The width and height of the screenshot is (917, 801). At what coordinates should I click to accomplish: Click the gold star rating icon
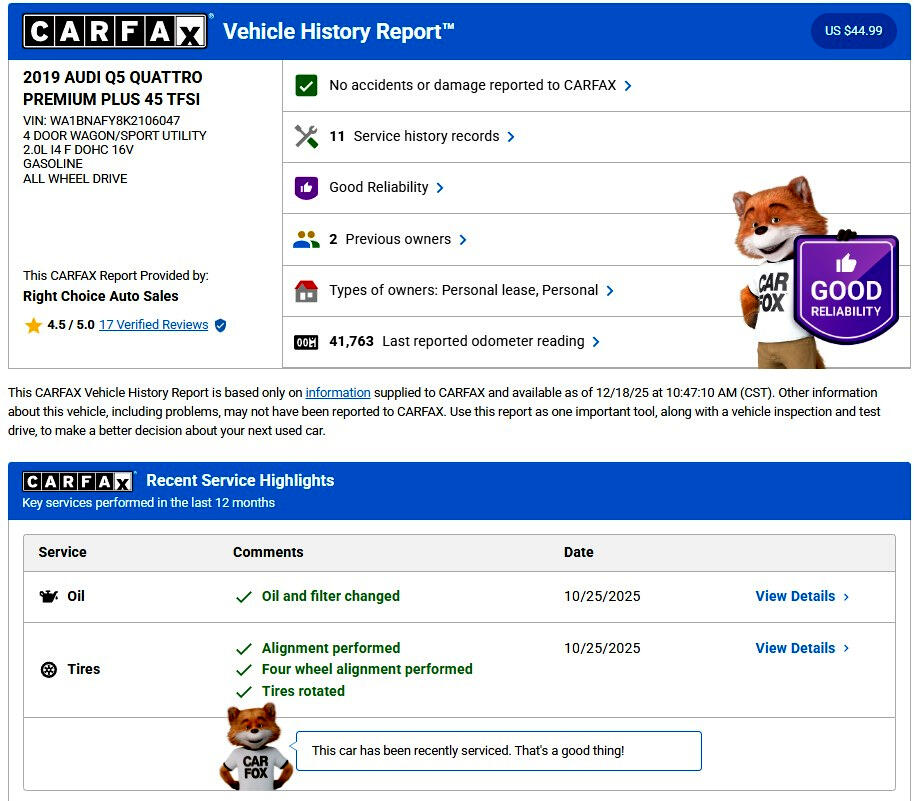(x=33, y=325)
